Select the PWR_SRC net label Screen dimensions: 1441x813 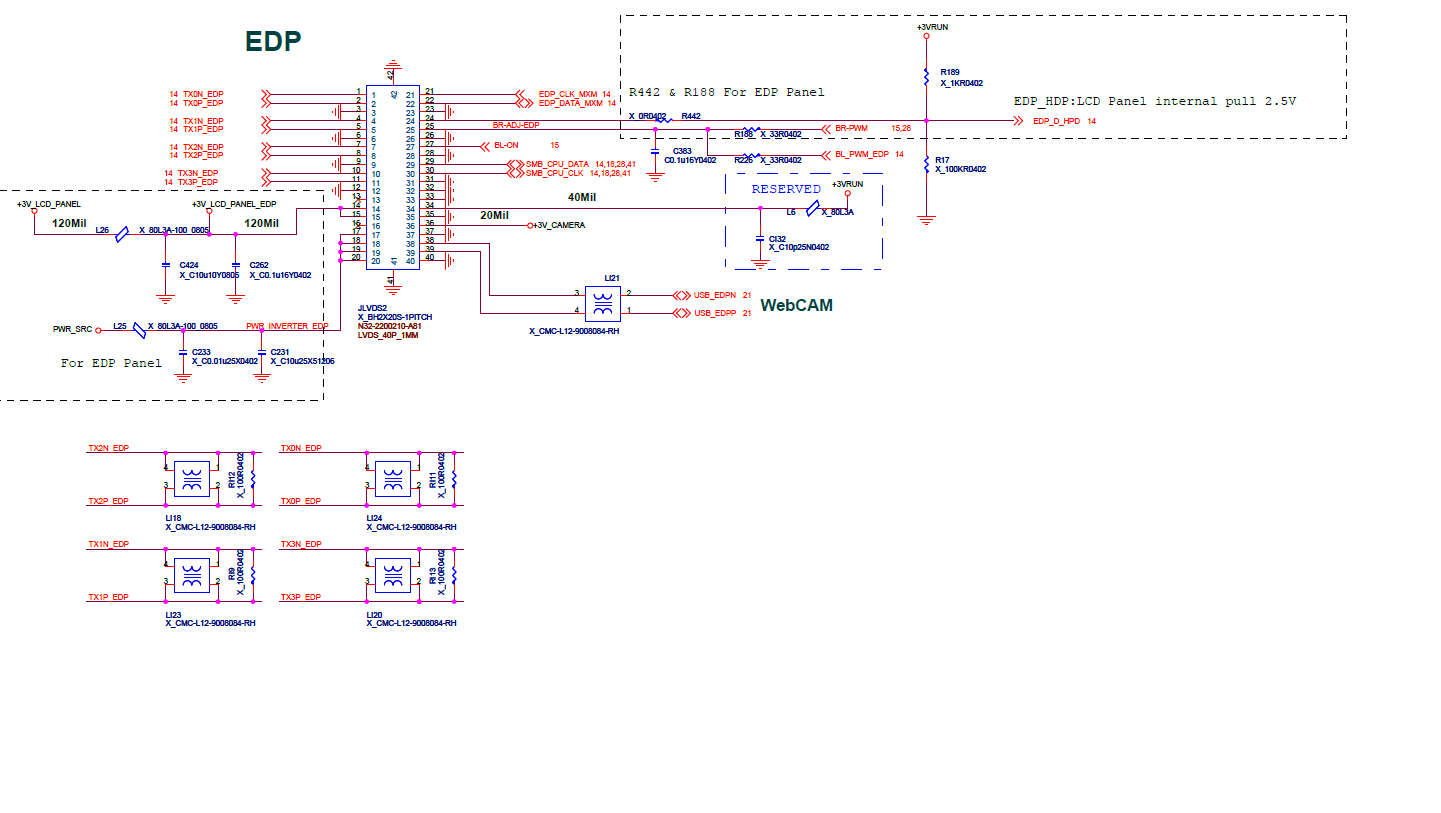tap(72, 328)
